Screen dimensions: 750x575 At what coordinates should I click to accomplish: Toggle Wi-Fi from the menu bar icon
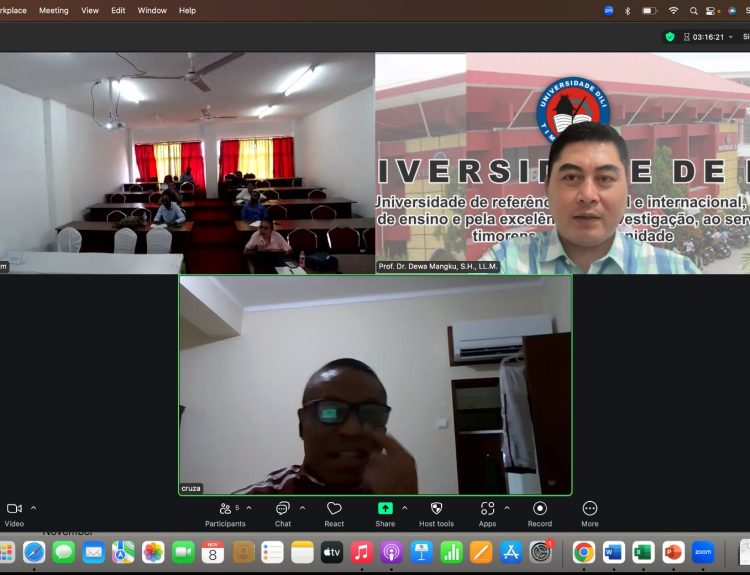tap(673, 11)
